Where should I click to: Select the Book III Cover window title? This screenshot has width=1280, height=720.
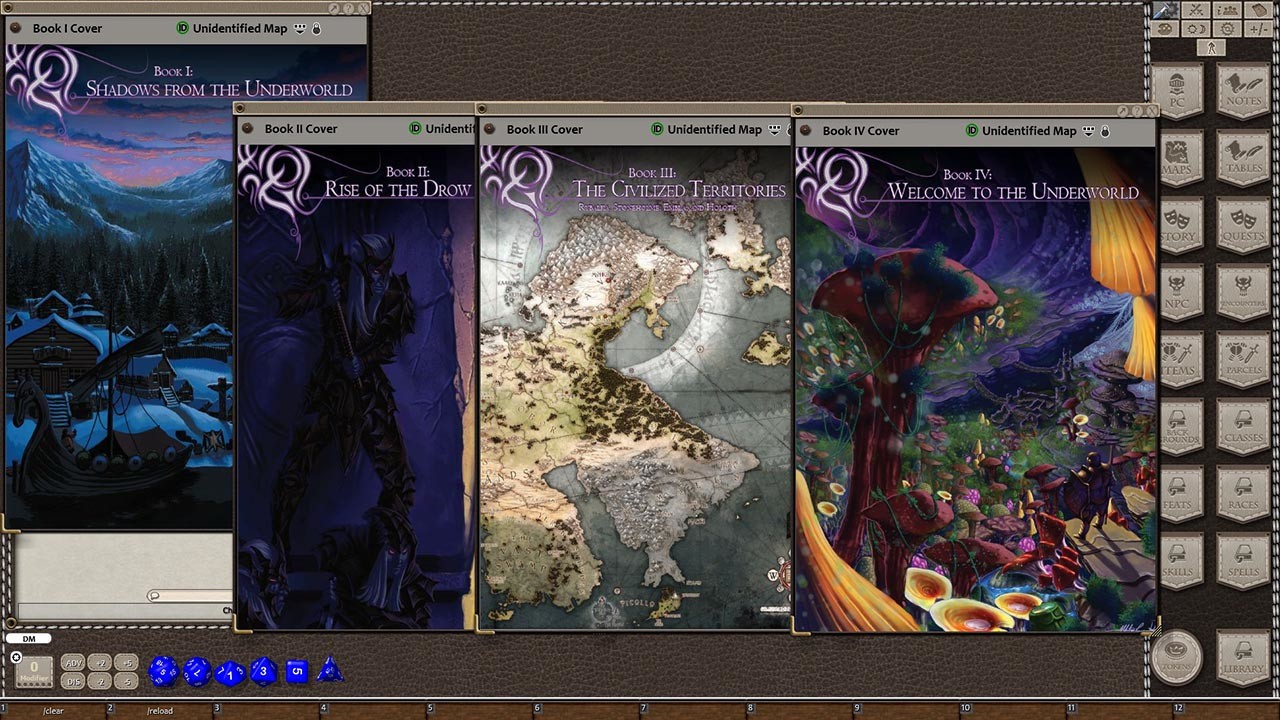(544, 130)
